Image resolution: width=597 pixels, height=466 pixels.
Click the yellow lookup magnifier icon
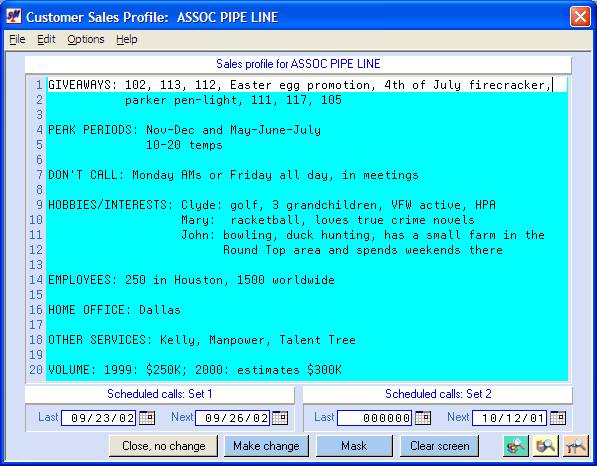click(x=546, y=446)
